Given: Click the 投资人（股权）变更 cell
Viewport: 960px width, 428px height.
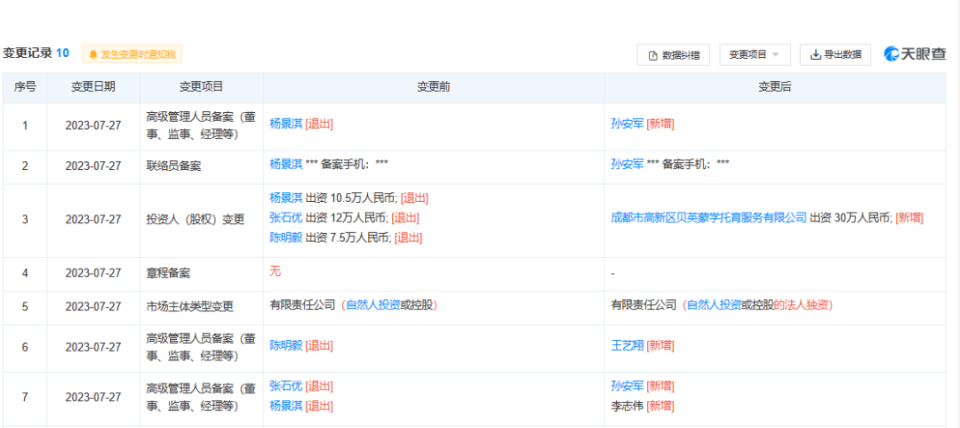Looking at the screenshot, I should [201, 220].
